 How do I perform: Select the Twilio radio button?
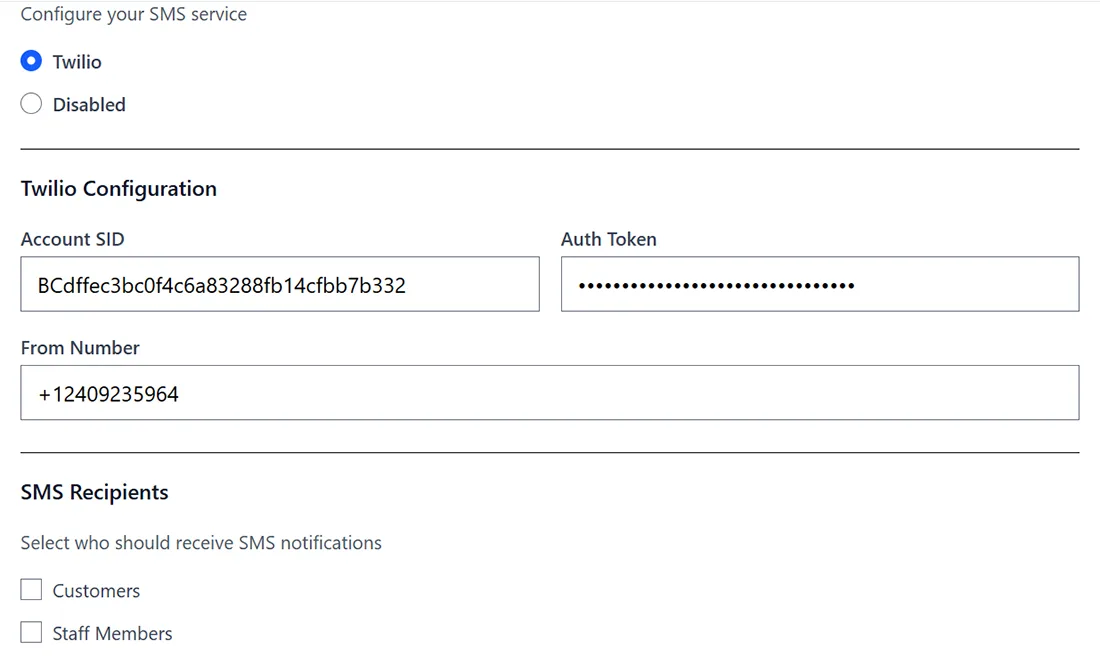(31, 61)
